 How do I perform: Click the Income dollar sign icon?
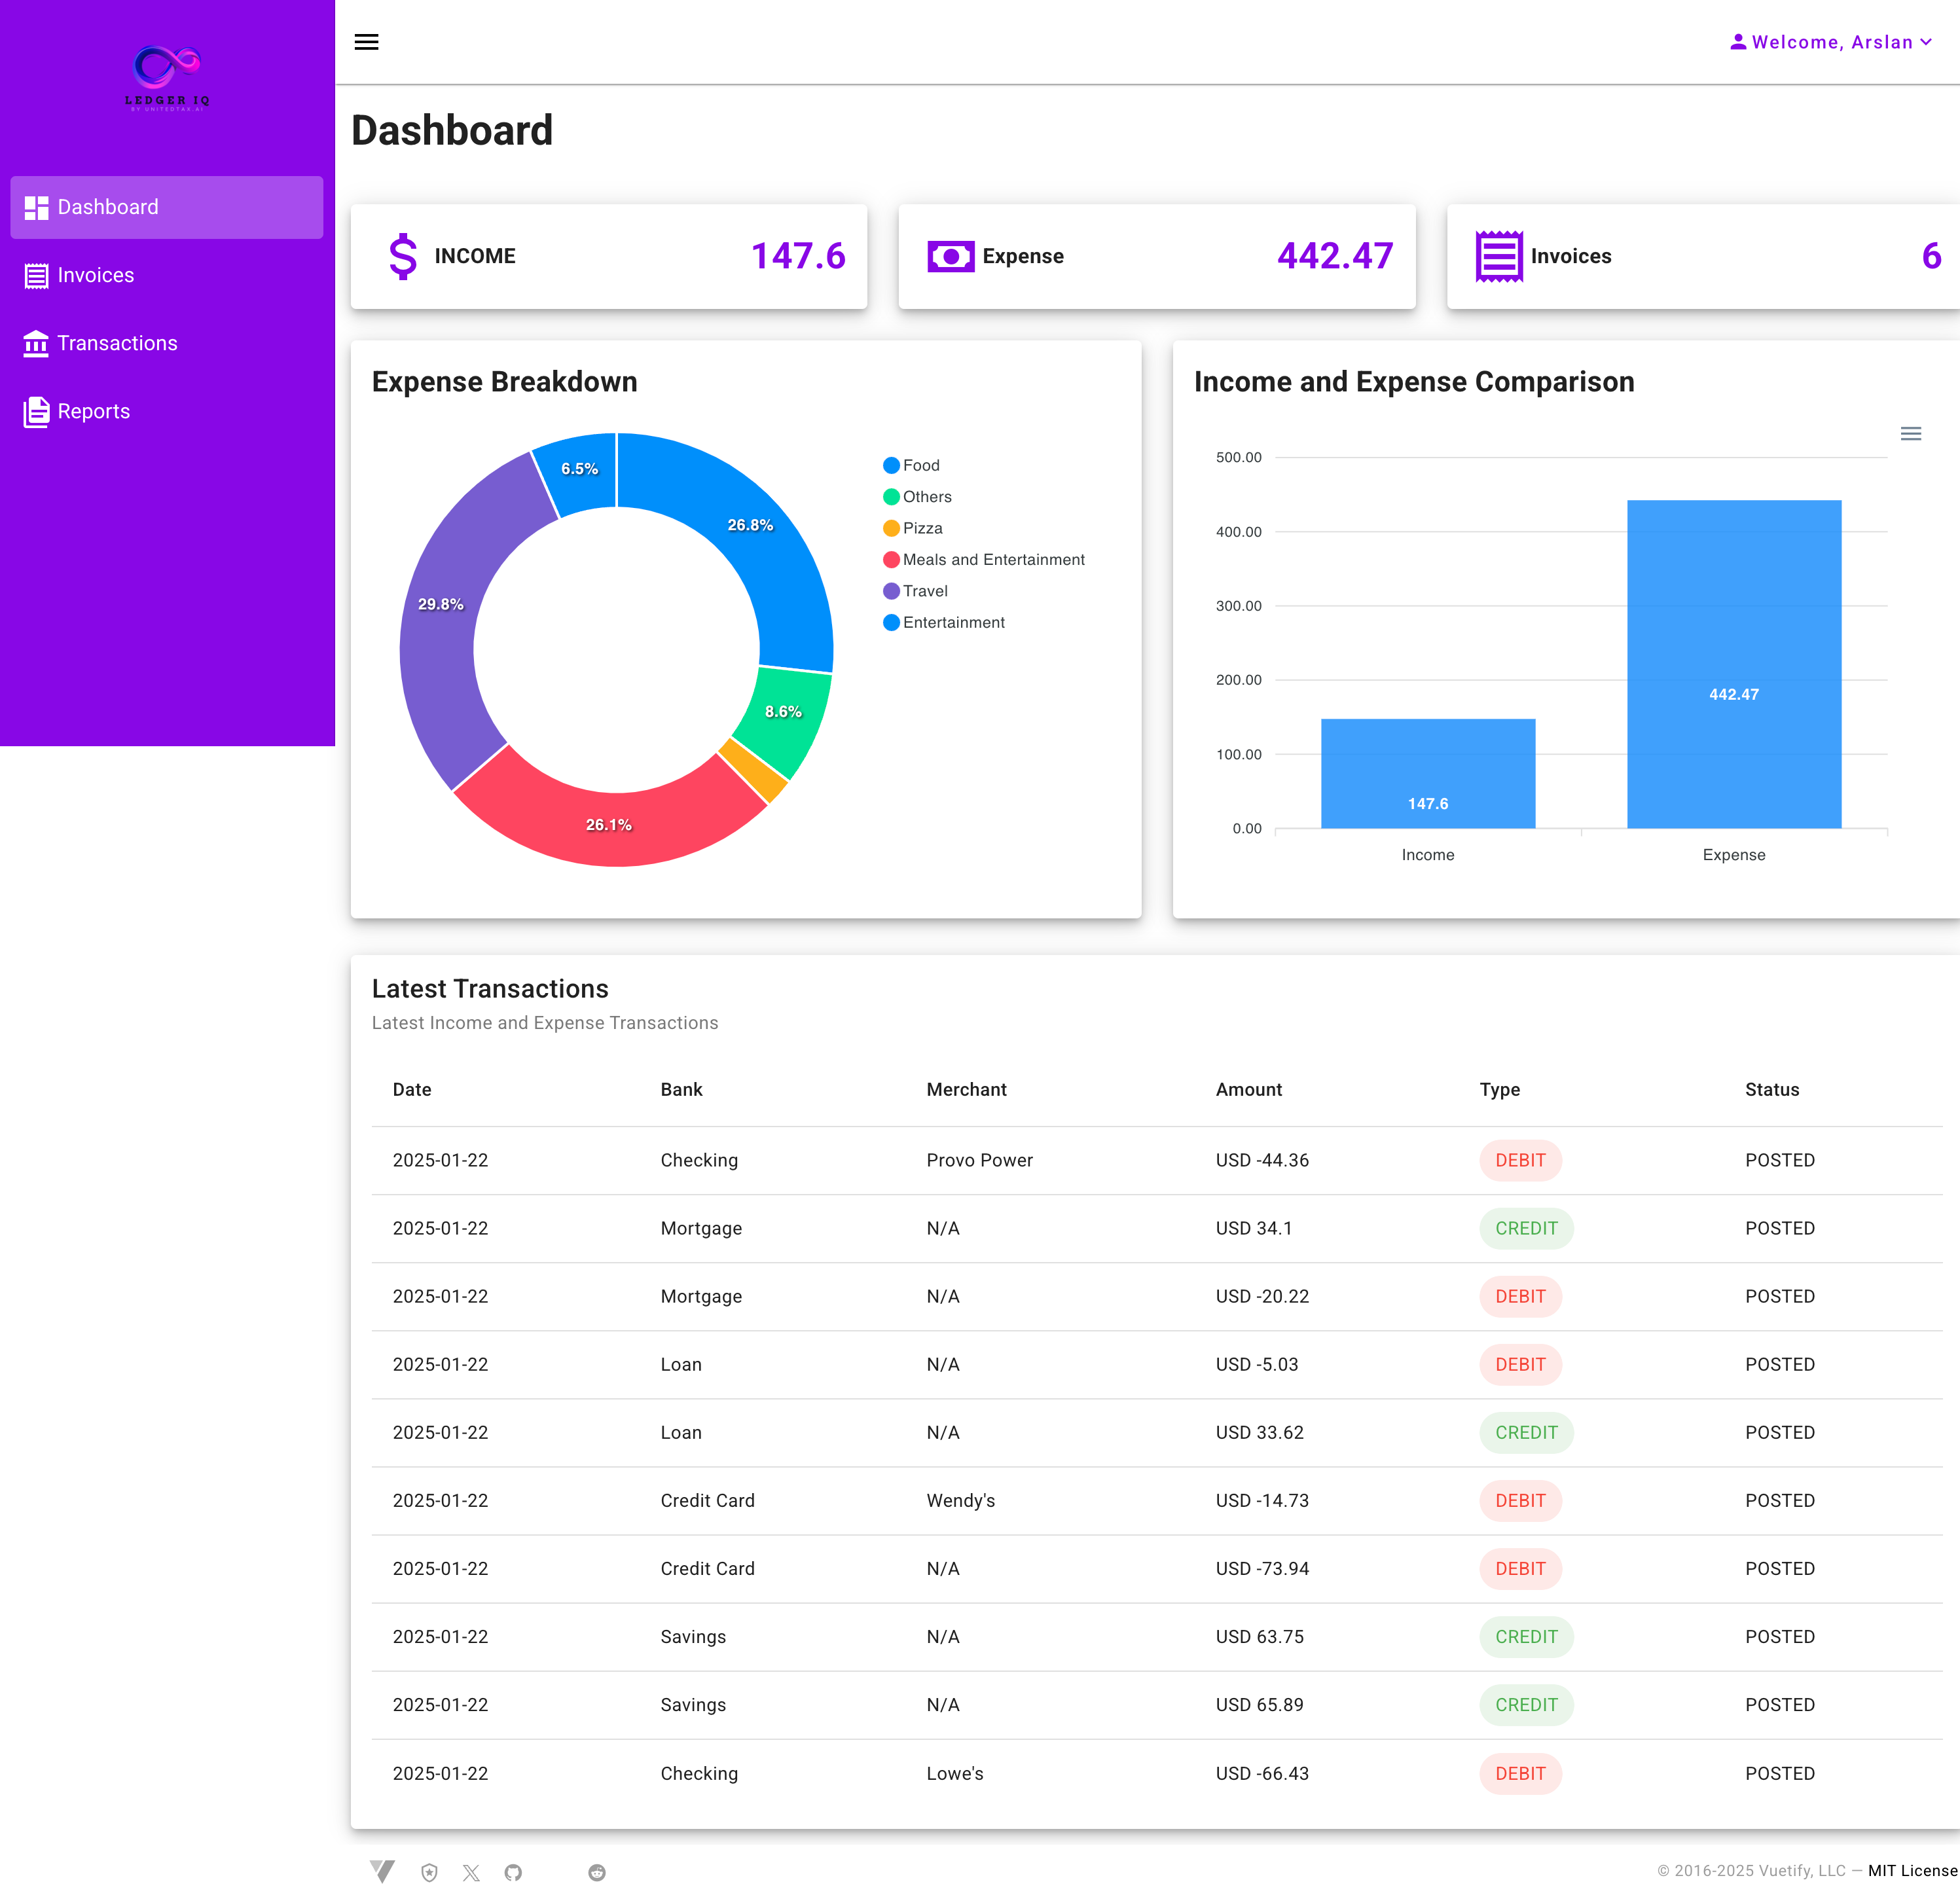403,256
